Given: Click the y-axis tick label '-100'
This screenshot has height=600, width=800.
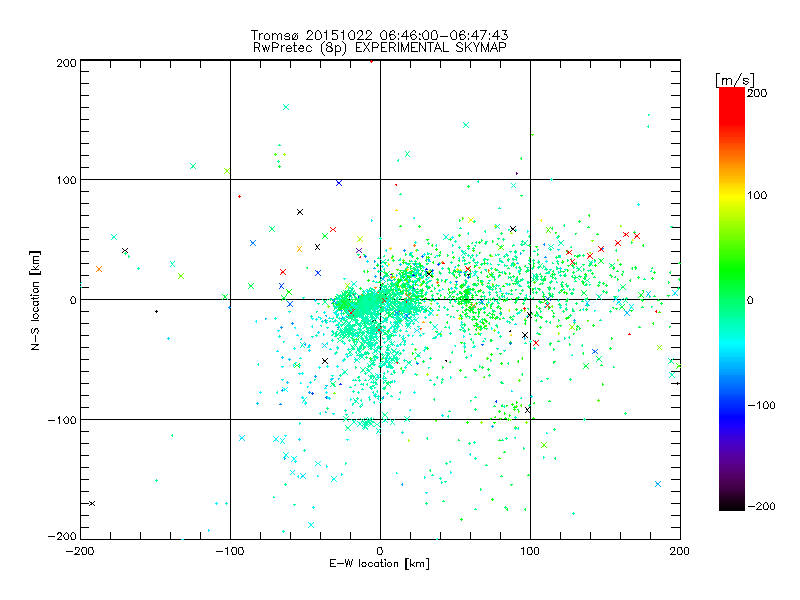Looking at the screenshot, I should (62, 420).
